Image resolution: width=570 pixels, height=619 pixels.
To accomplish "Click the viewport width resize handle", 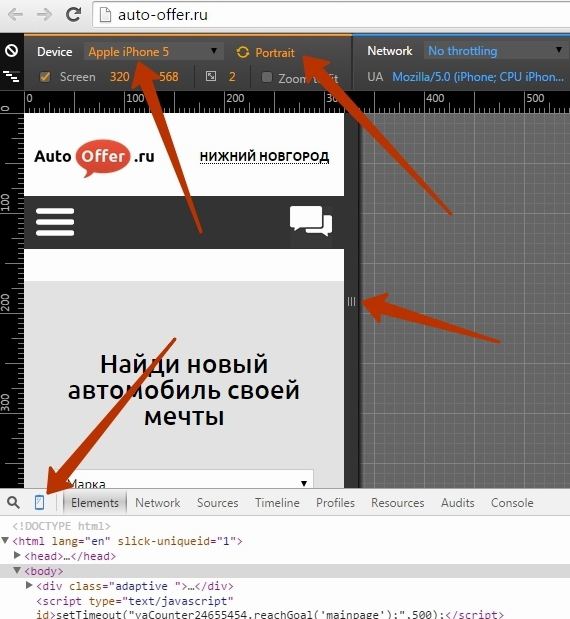I will [351, 302].
